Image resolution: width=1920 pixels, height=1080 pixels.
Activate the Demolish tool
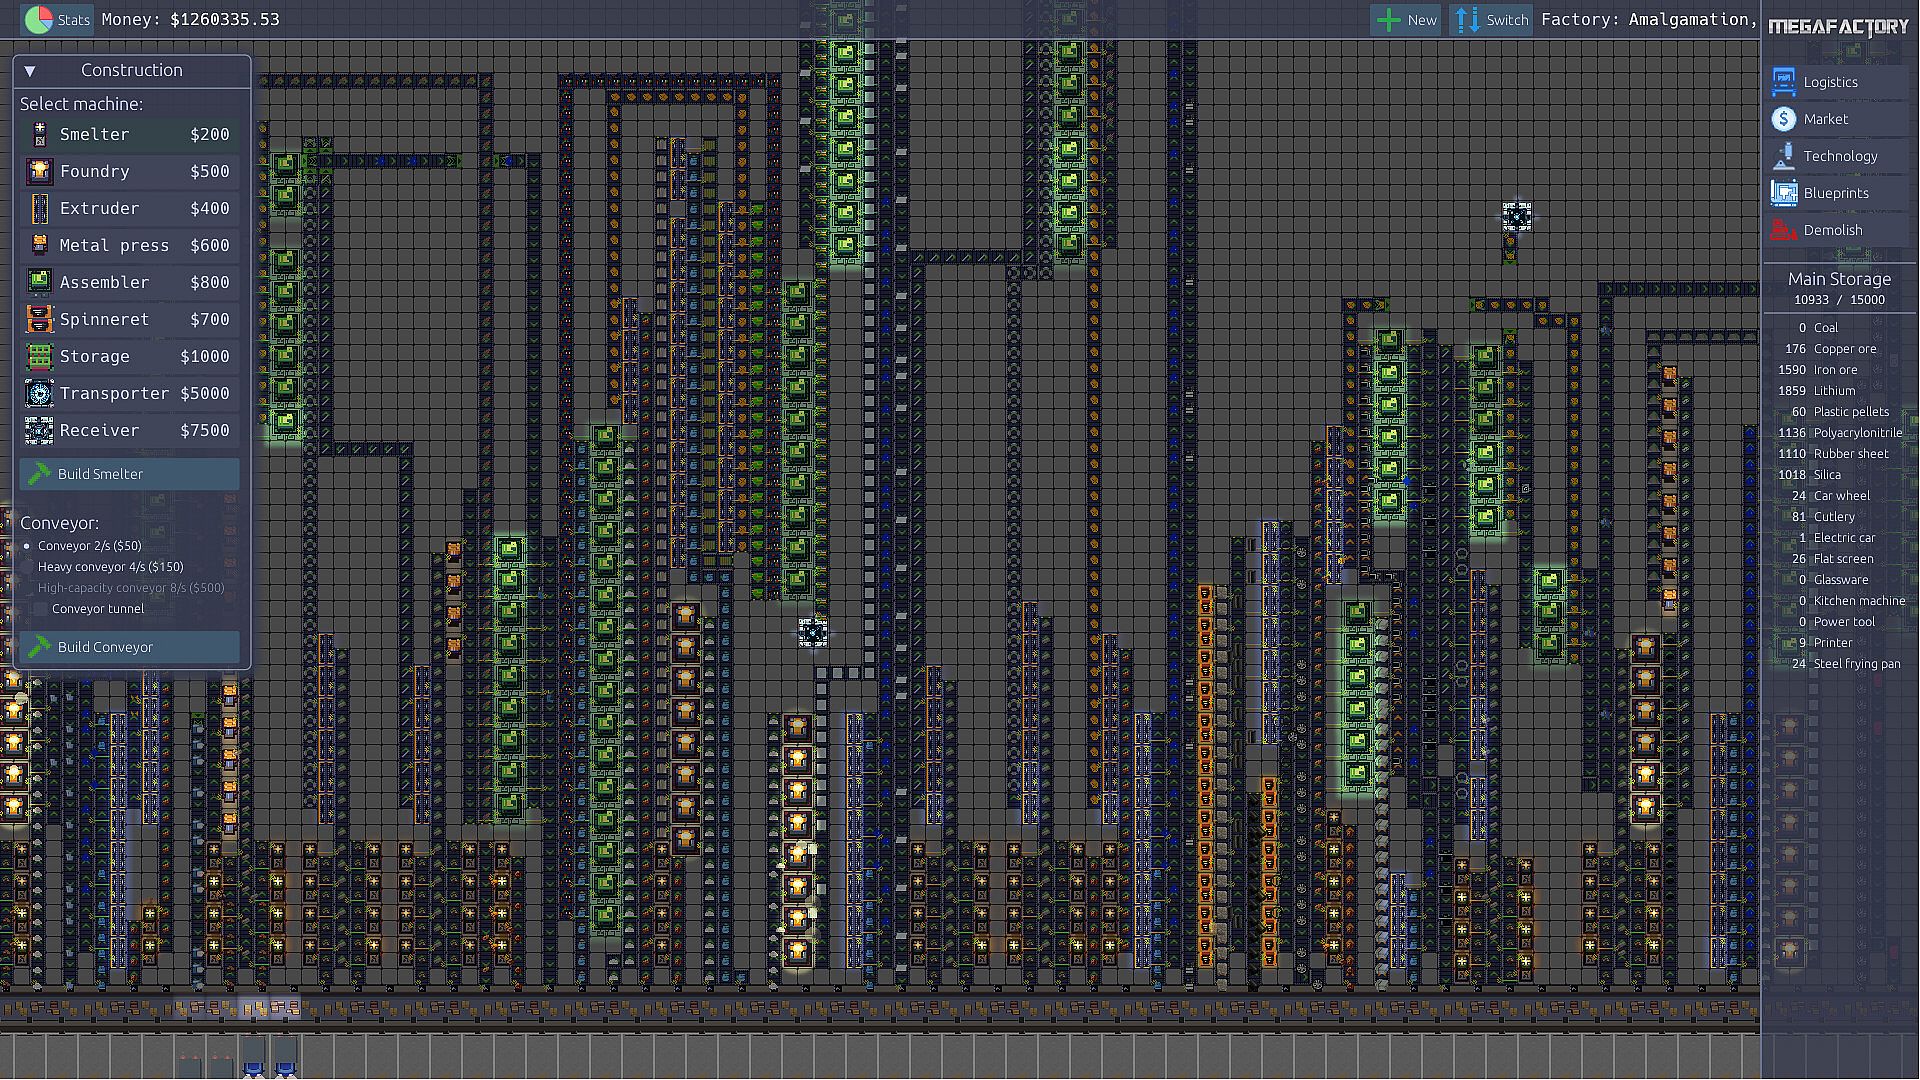point(1832,230)
